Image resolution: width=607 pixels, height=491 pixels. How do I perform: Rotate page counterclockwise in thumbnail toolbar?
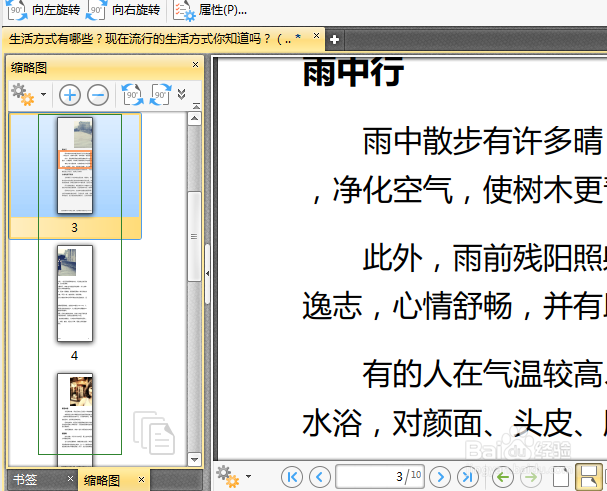pyautogui.click(x=132, y=94)
